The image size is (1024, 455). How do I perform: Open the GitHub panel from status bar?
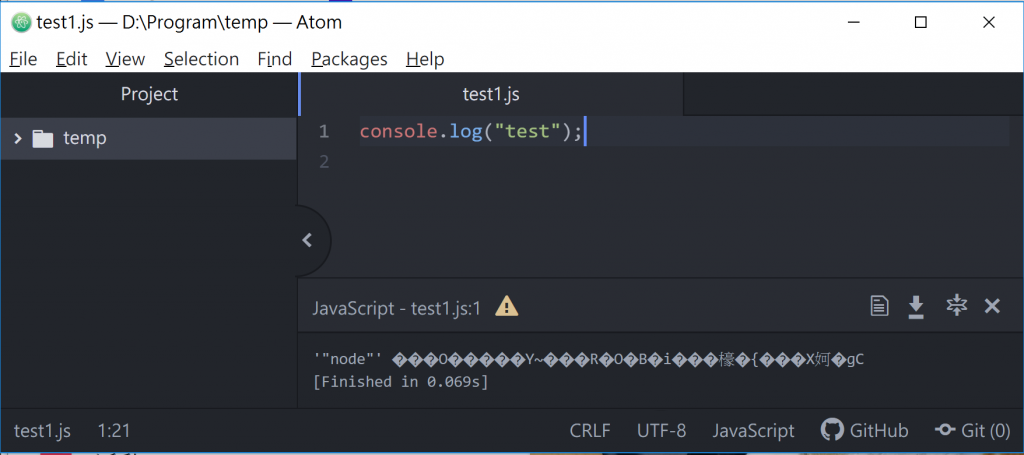click(865, 431)
